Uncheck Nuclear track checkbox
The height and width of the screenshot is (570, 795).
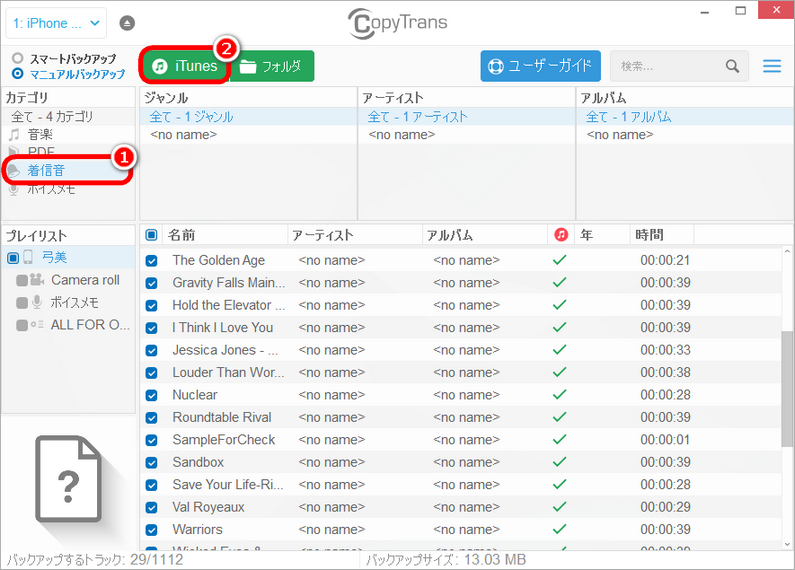click(x=151, y=395)
